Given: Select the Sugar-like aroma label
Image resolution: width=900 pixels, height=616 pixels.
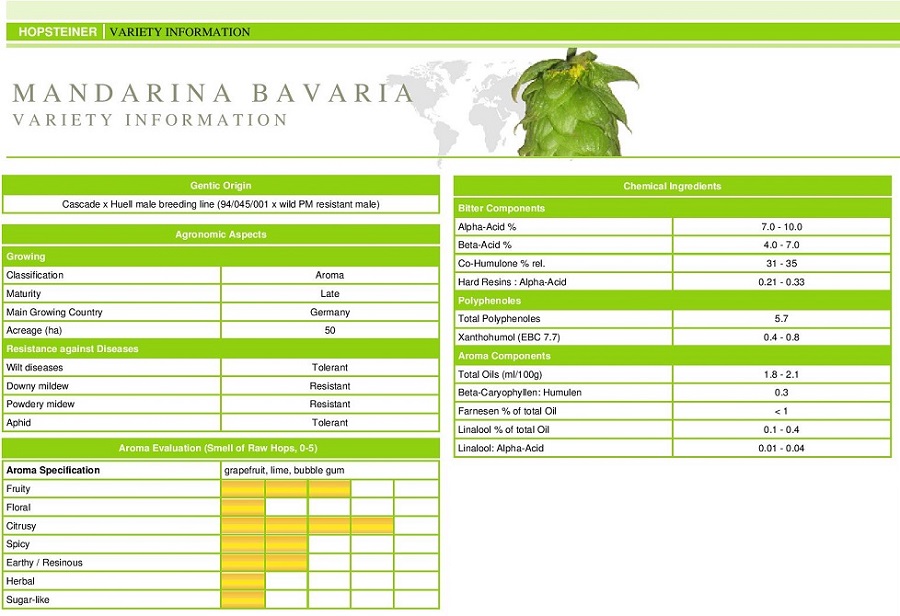Looking at the screenshot, I should (28, 600).
